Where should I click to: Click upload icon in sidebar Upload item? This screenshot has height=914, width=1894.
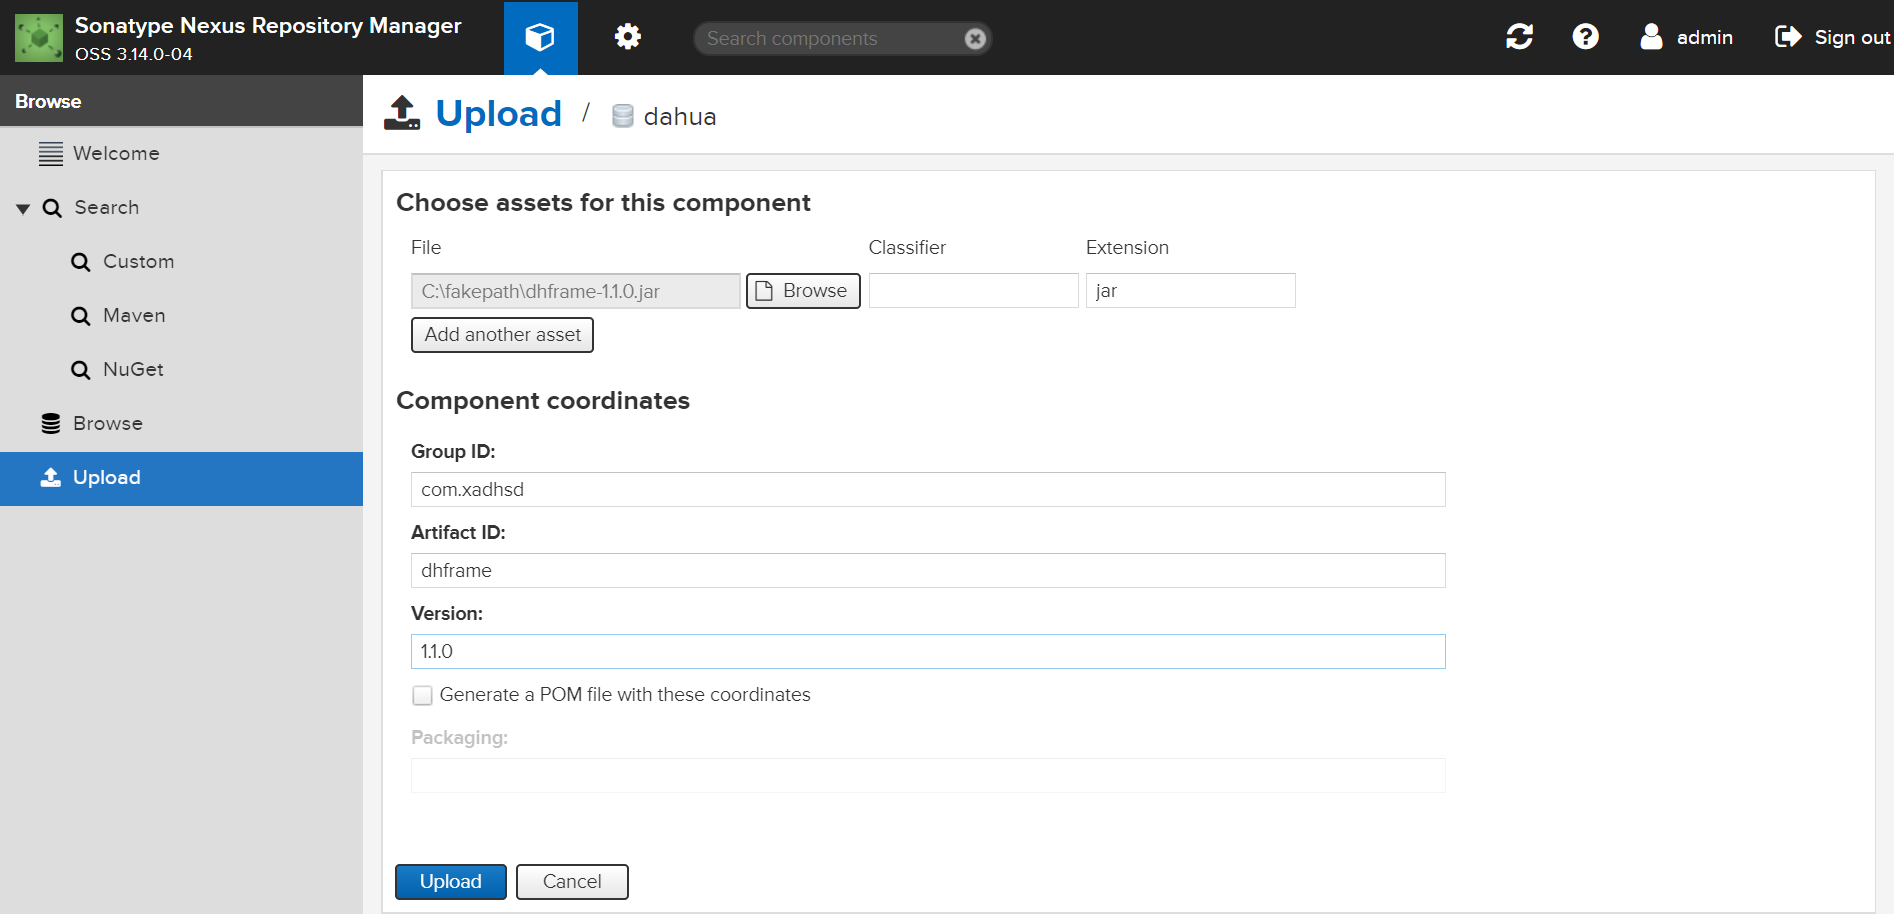point(51,478)
